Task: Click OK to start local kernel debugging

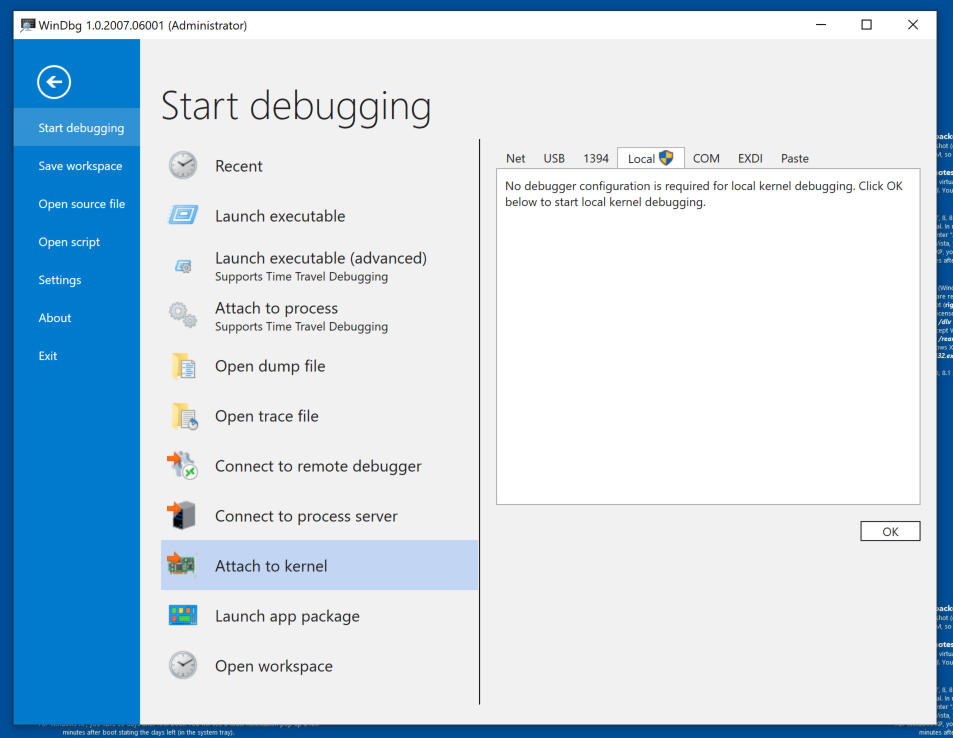Action: tap(890, 531)
